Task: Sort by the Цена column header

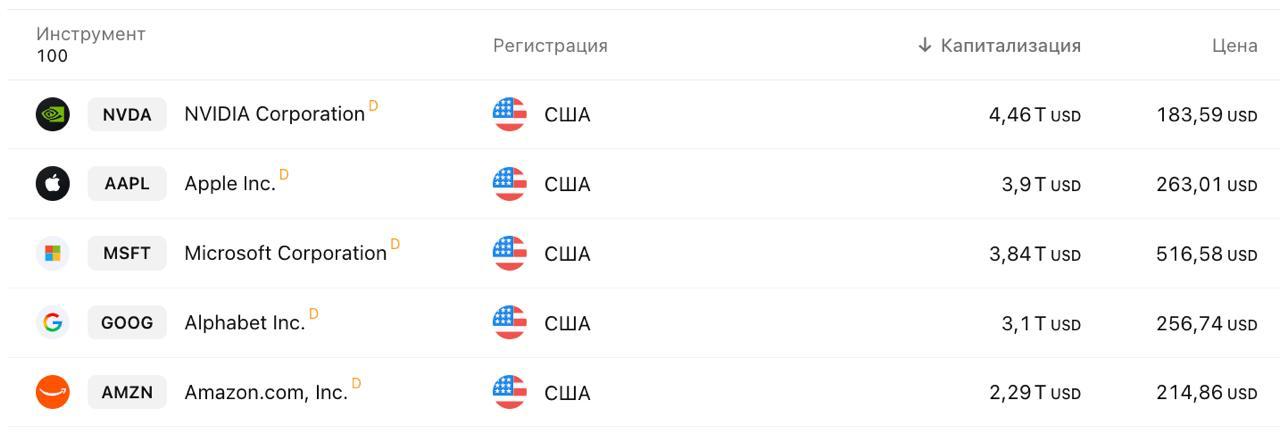Action: click(1234, 45)
